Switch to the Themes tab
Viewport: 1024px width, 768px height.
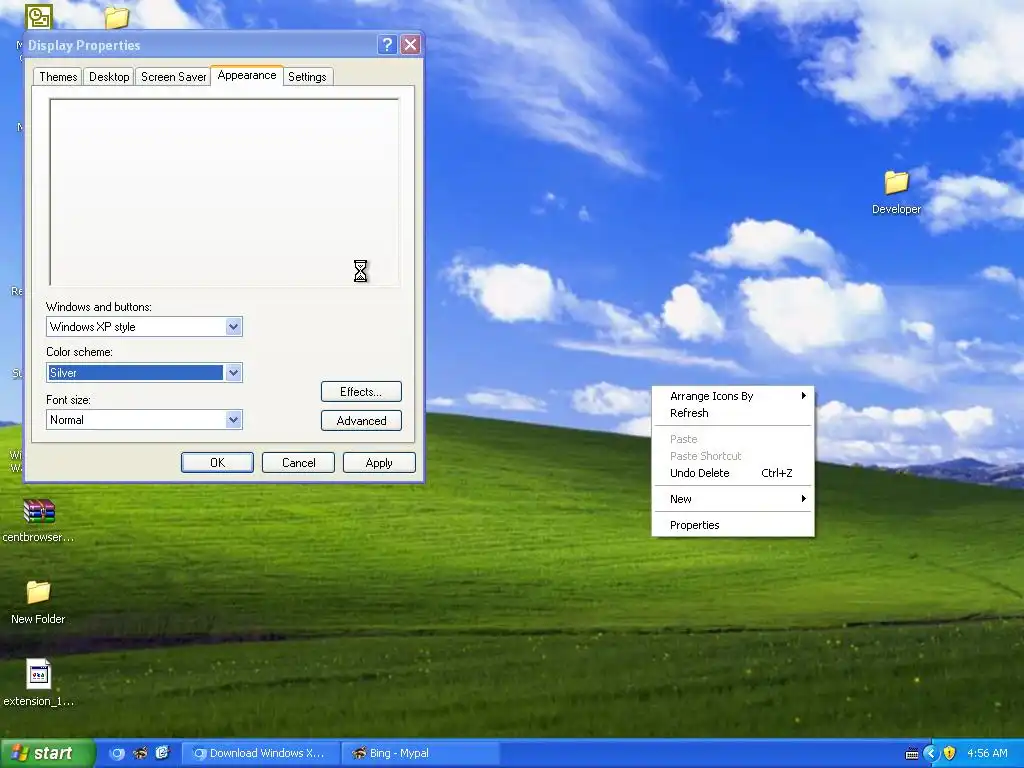click(x=58, y=76)
